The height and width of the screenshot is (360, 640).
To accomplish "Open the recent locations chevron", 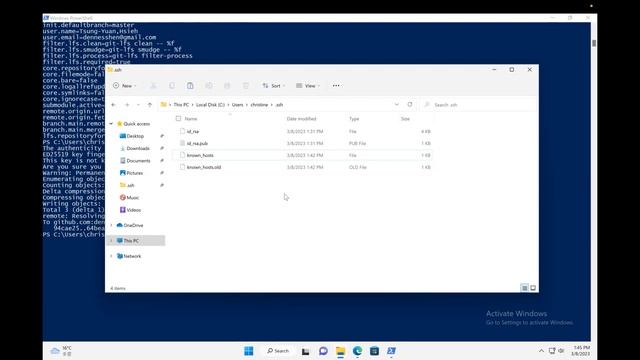I will pos(138,105).
